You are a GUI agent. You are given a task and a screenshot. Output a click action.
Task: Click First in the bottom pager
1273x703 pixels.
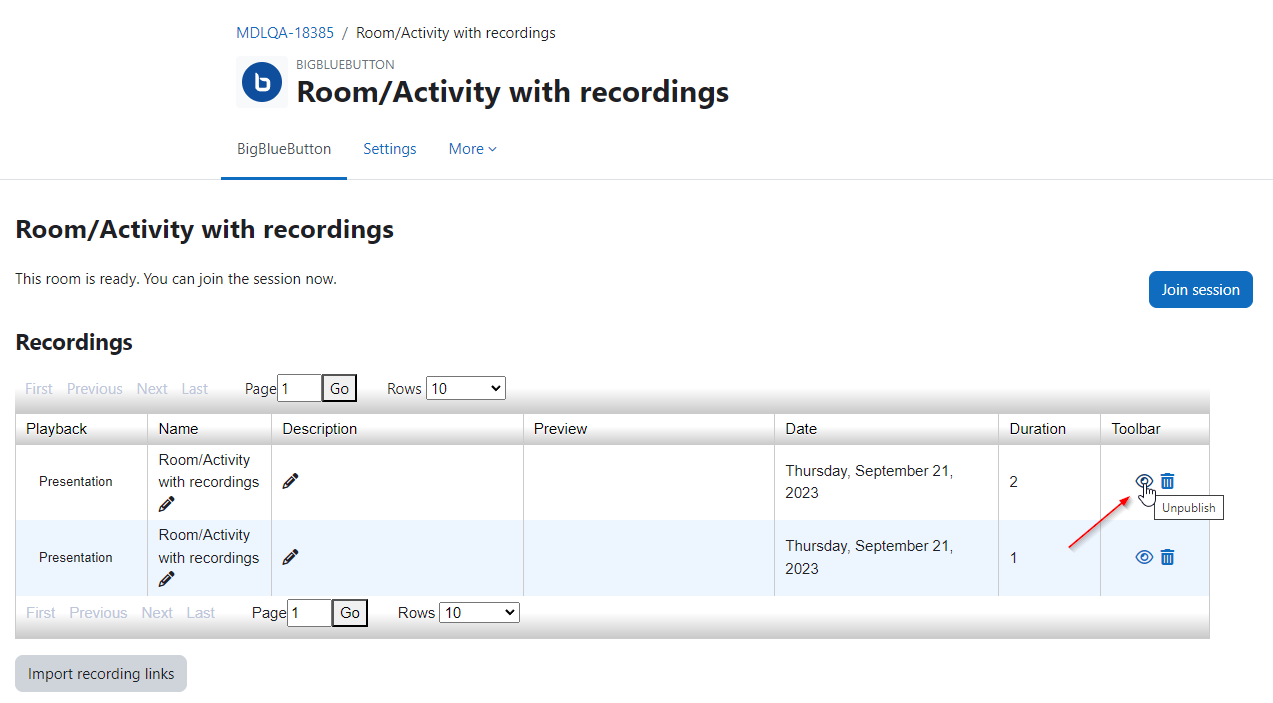point(41,613)
